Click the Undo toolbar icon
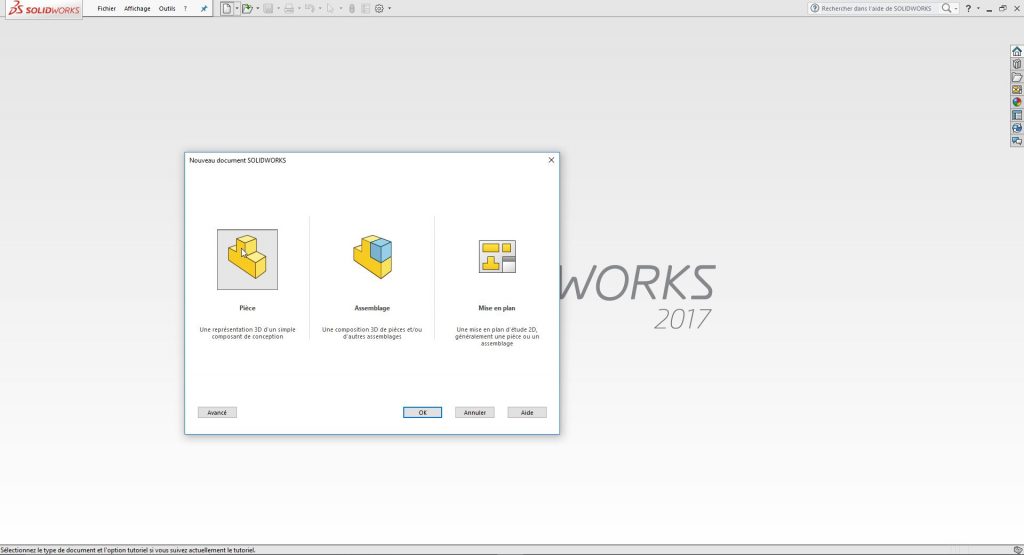Image resolution: width=1024 pixels, height=555 pixels. [310, 8]
